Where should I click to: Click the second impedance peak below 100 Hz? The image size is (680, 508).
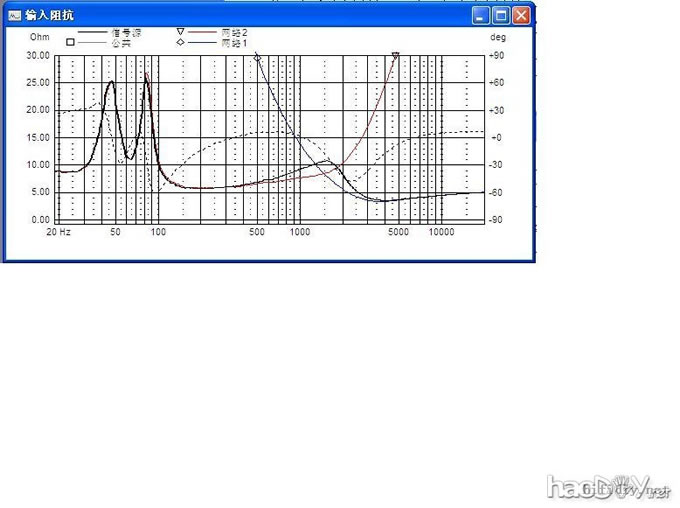click(x=146, y=73)
